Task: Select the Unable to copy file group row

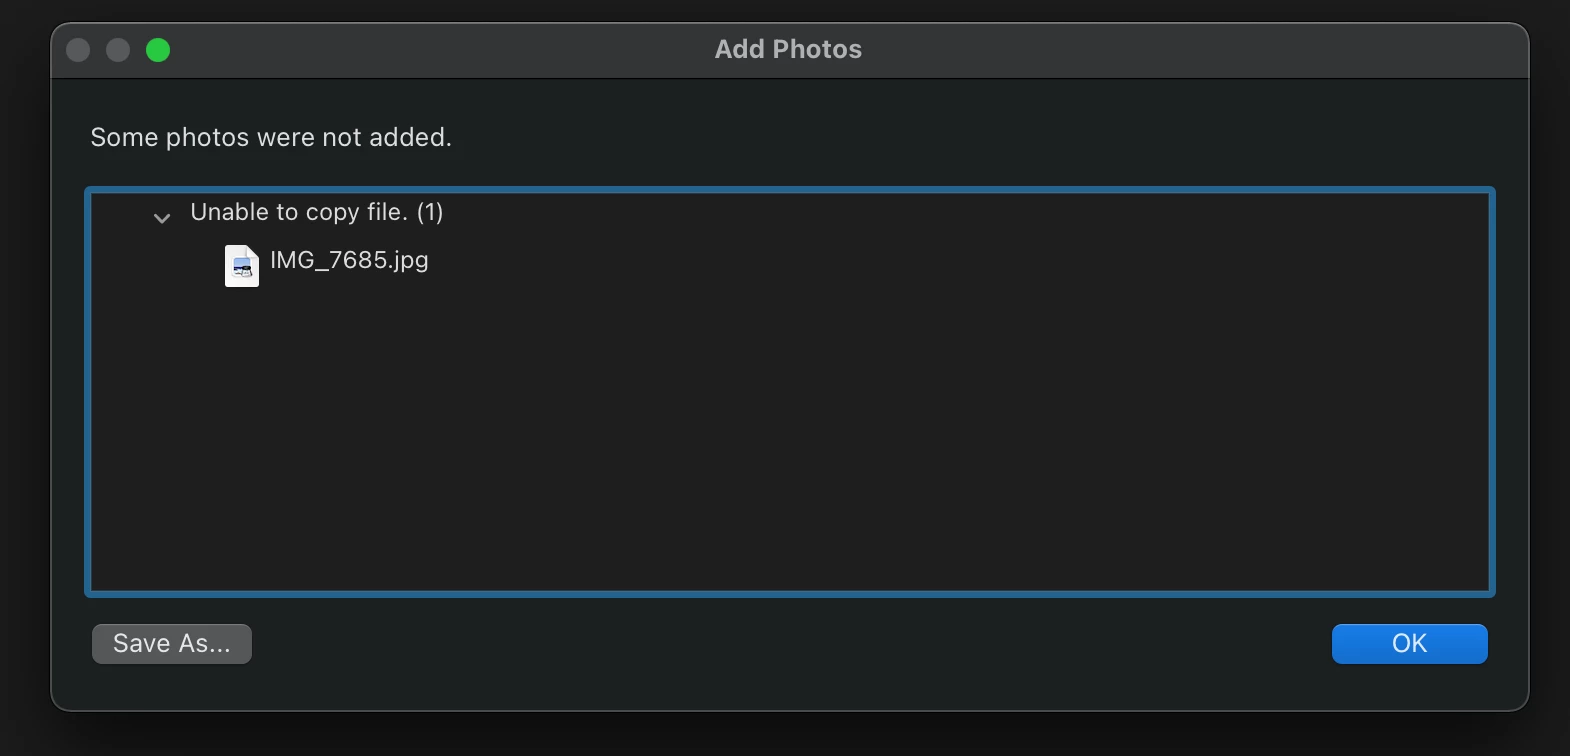Action: click(316, 212)
